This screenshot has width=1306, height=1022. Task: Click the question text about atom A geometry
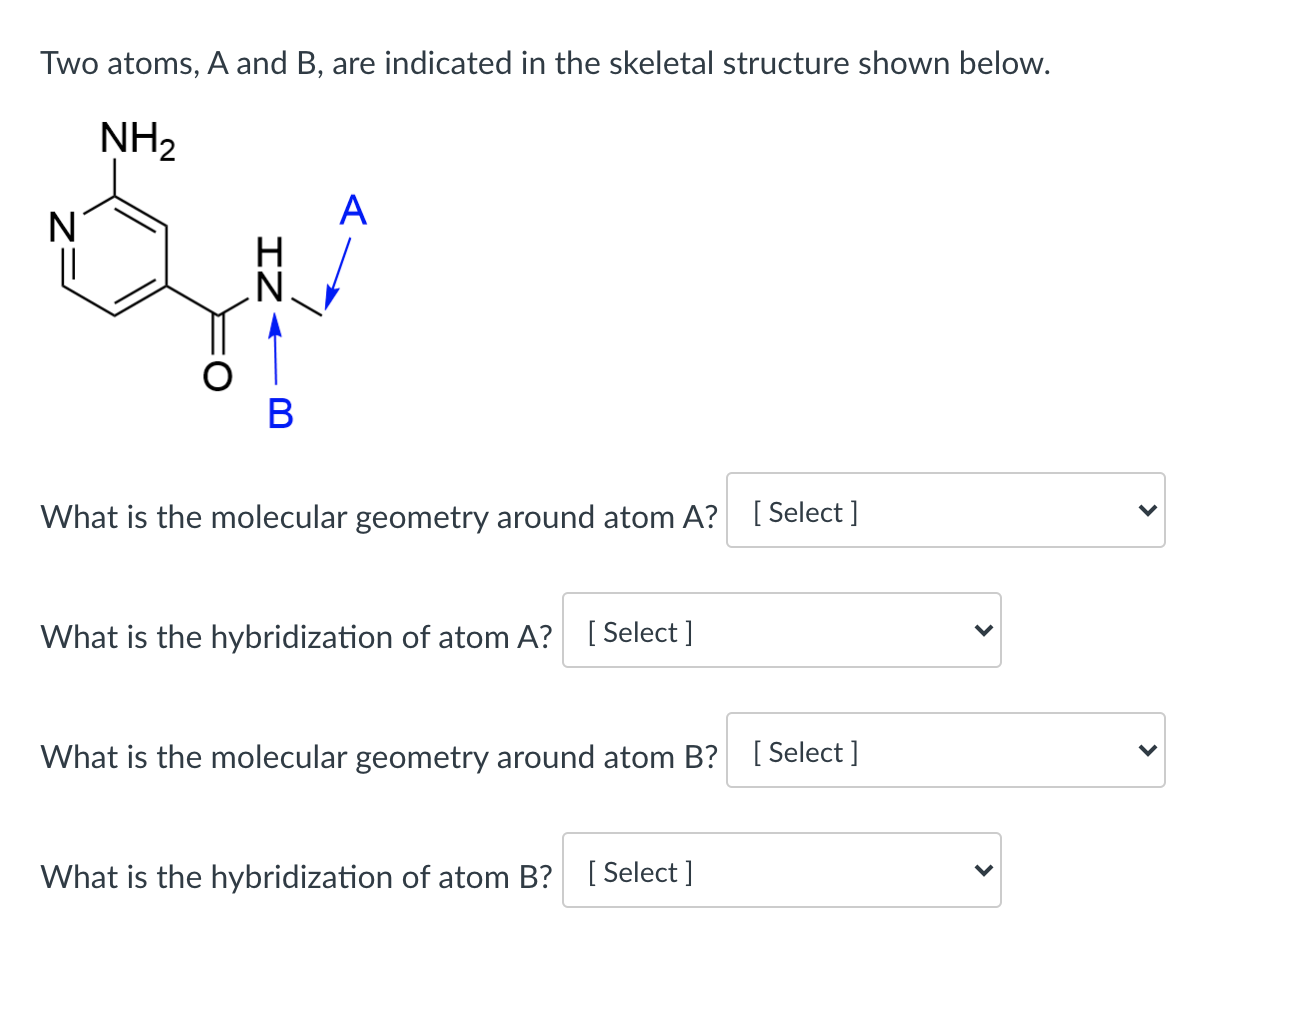378,517
